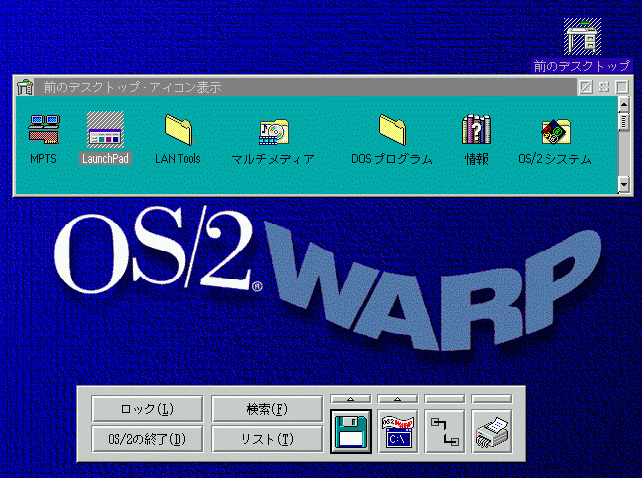Launch the OS/2 Warp command prompt icon
This screenshot has width=642, height=478.
398,431
